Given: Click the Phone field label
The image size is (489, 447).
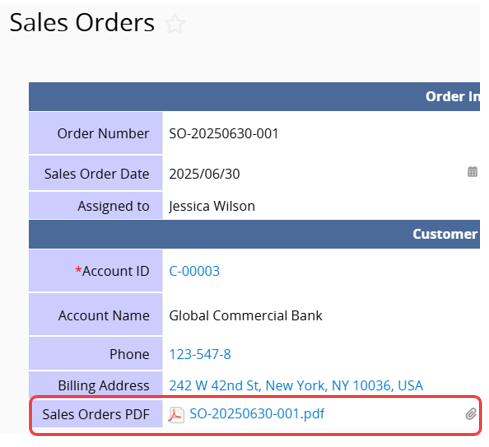Looking at the screenshot, I should pos(129,354).
